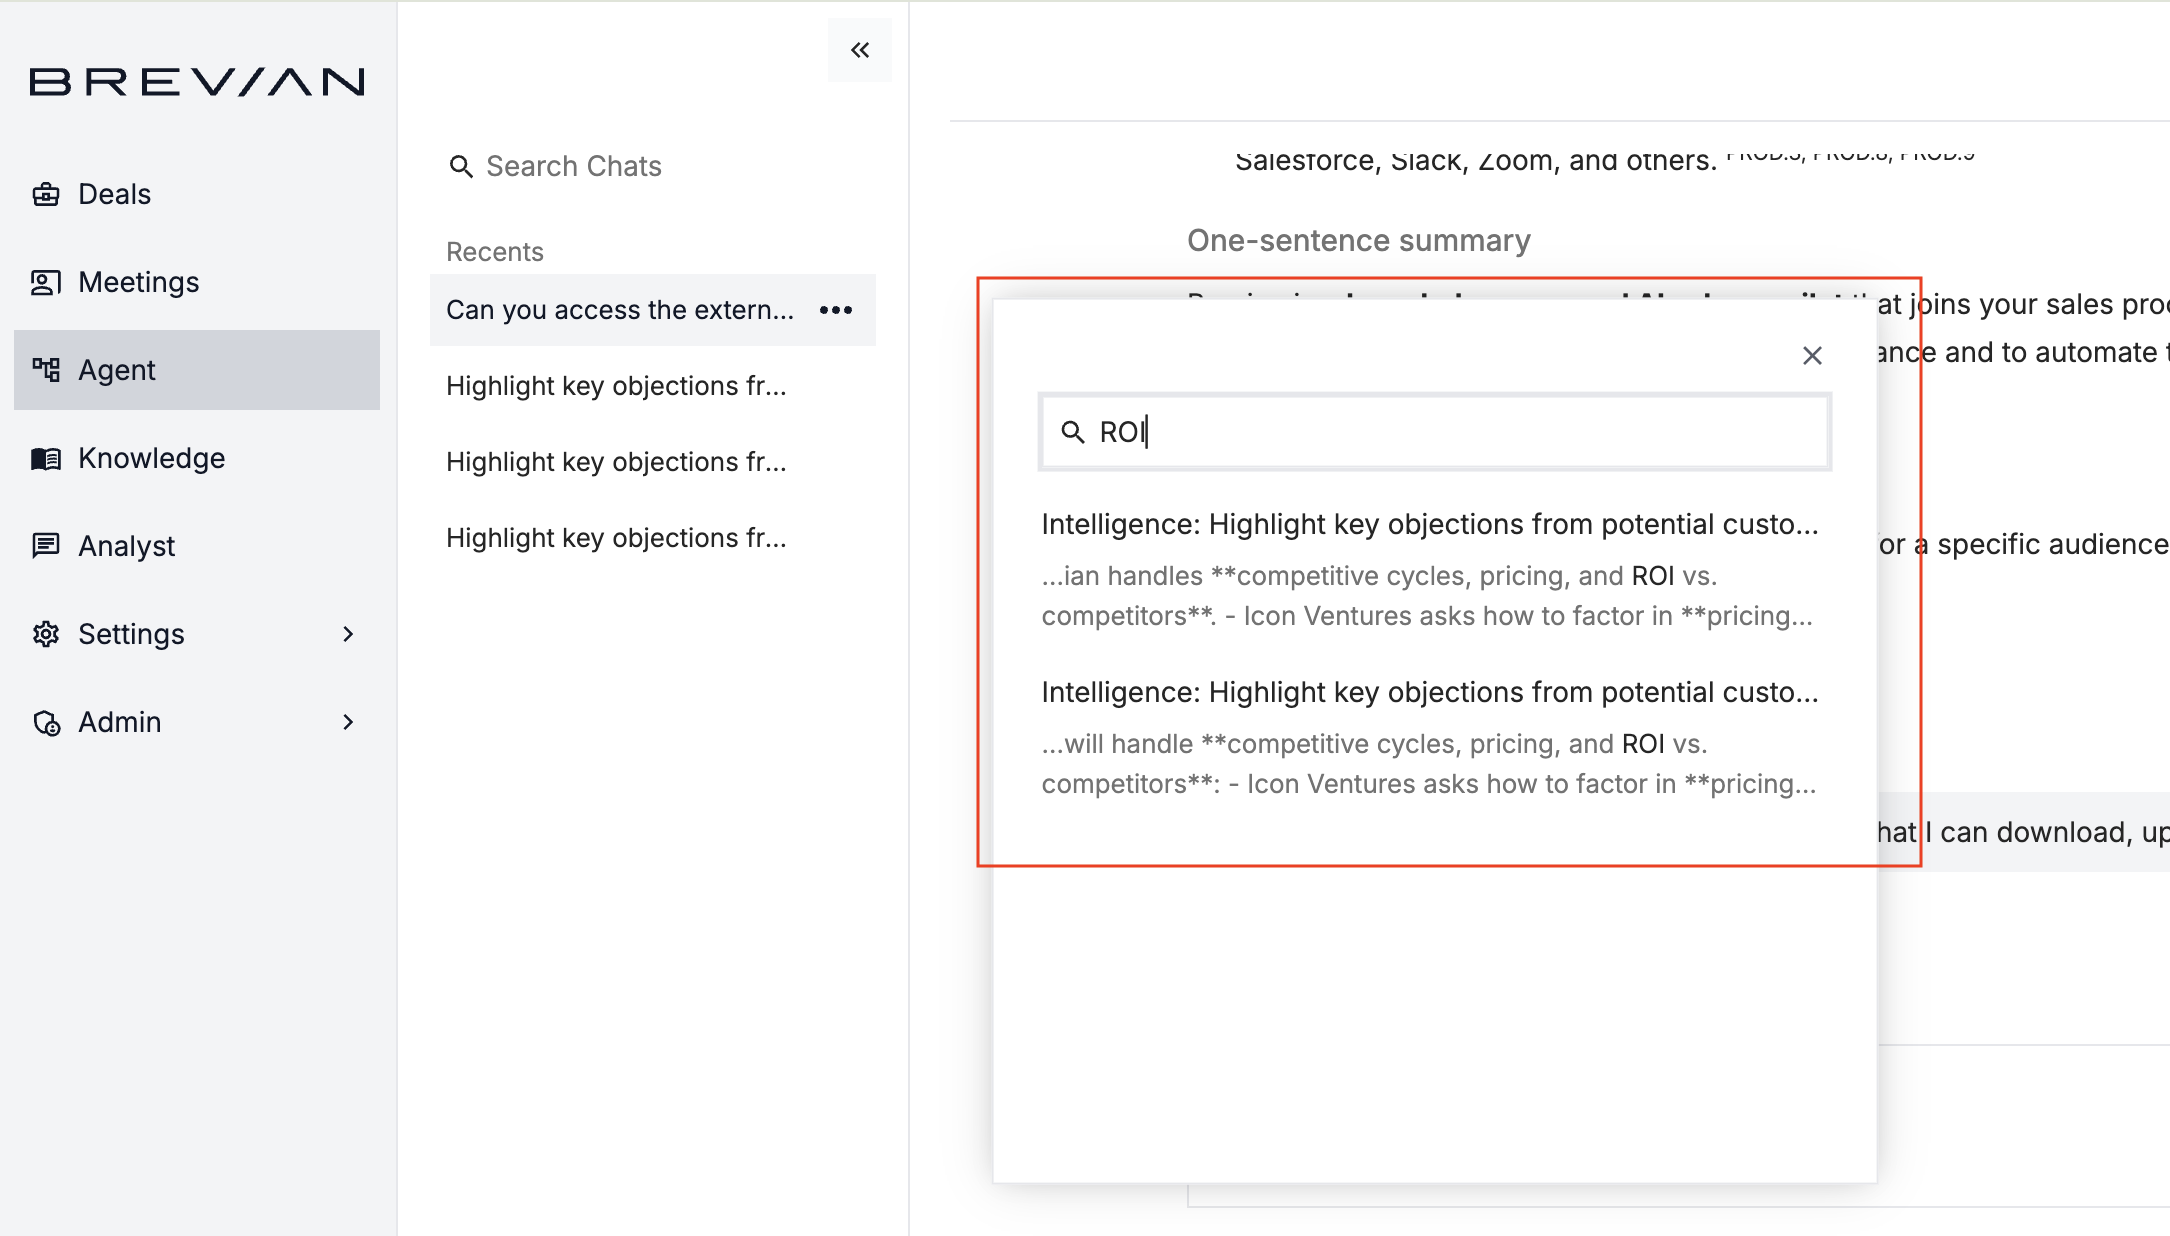Open 'Can you access the extern...' chat
The width and height of the screenshot is (2170, 1236).
coord(620,310)
